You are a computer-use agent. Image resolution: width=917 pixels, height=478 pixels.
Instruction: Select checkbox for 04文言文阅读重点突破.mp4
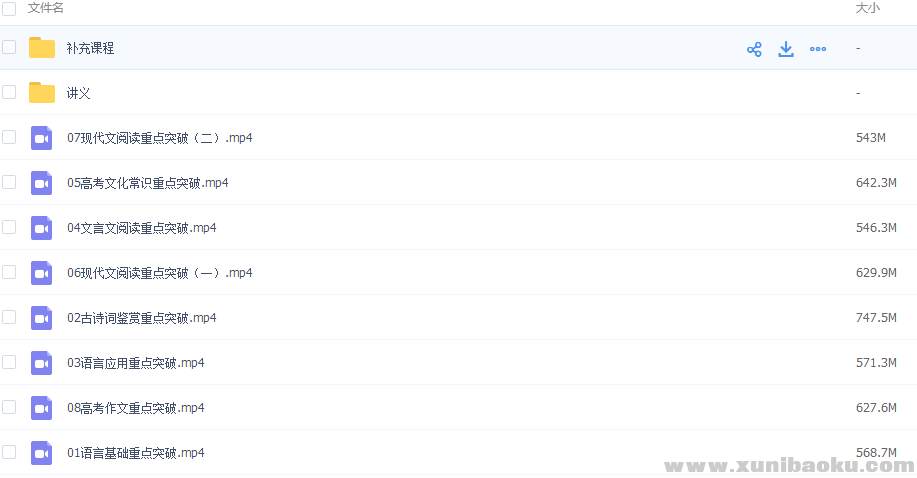pyautogui.click(x=9, y=227)
